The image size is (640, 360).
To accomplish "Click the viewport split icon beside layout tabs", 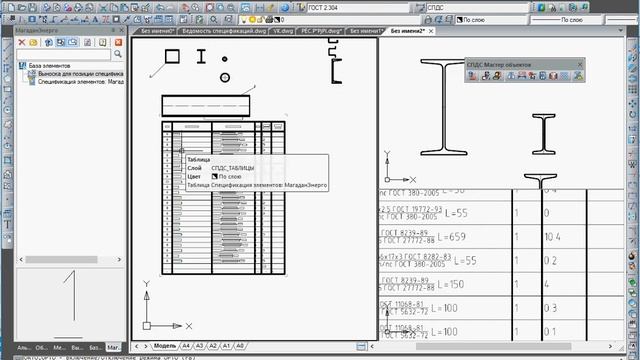I will (361, 346).
